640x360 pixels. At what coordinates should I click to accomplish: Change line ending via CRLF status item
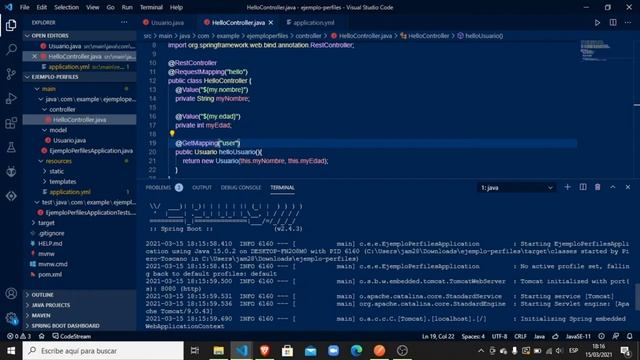tap(520, 336)
